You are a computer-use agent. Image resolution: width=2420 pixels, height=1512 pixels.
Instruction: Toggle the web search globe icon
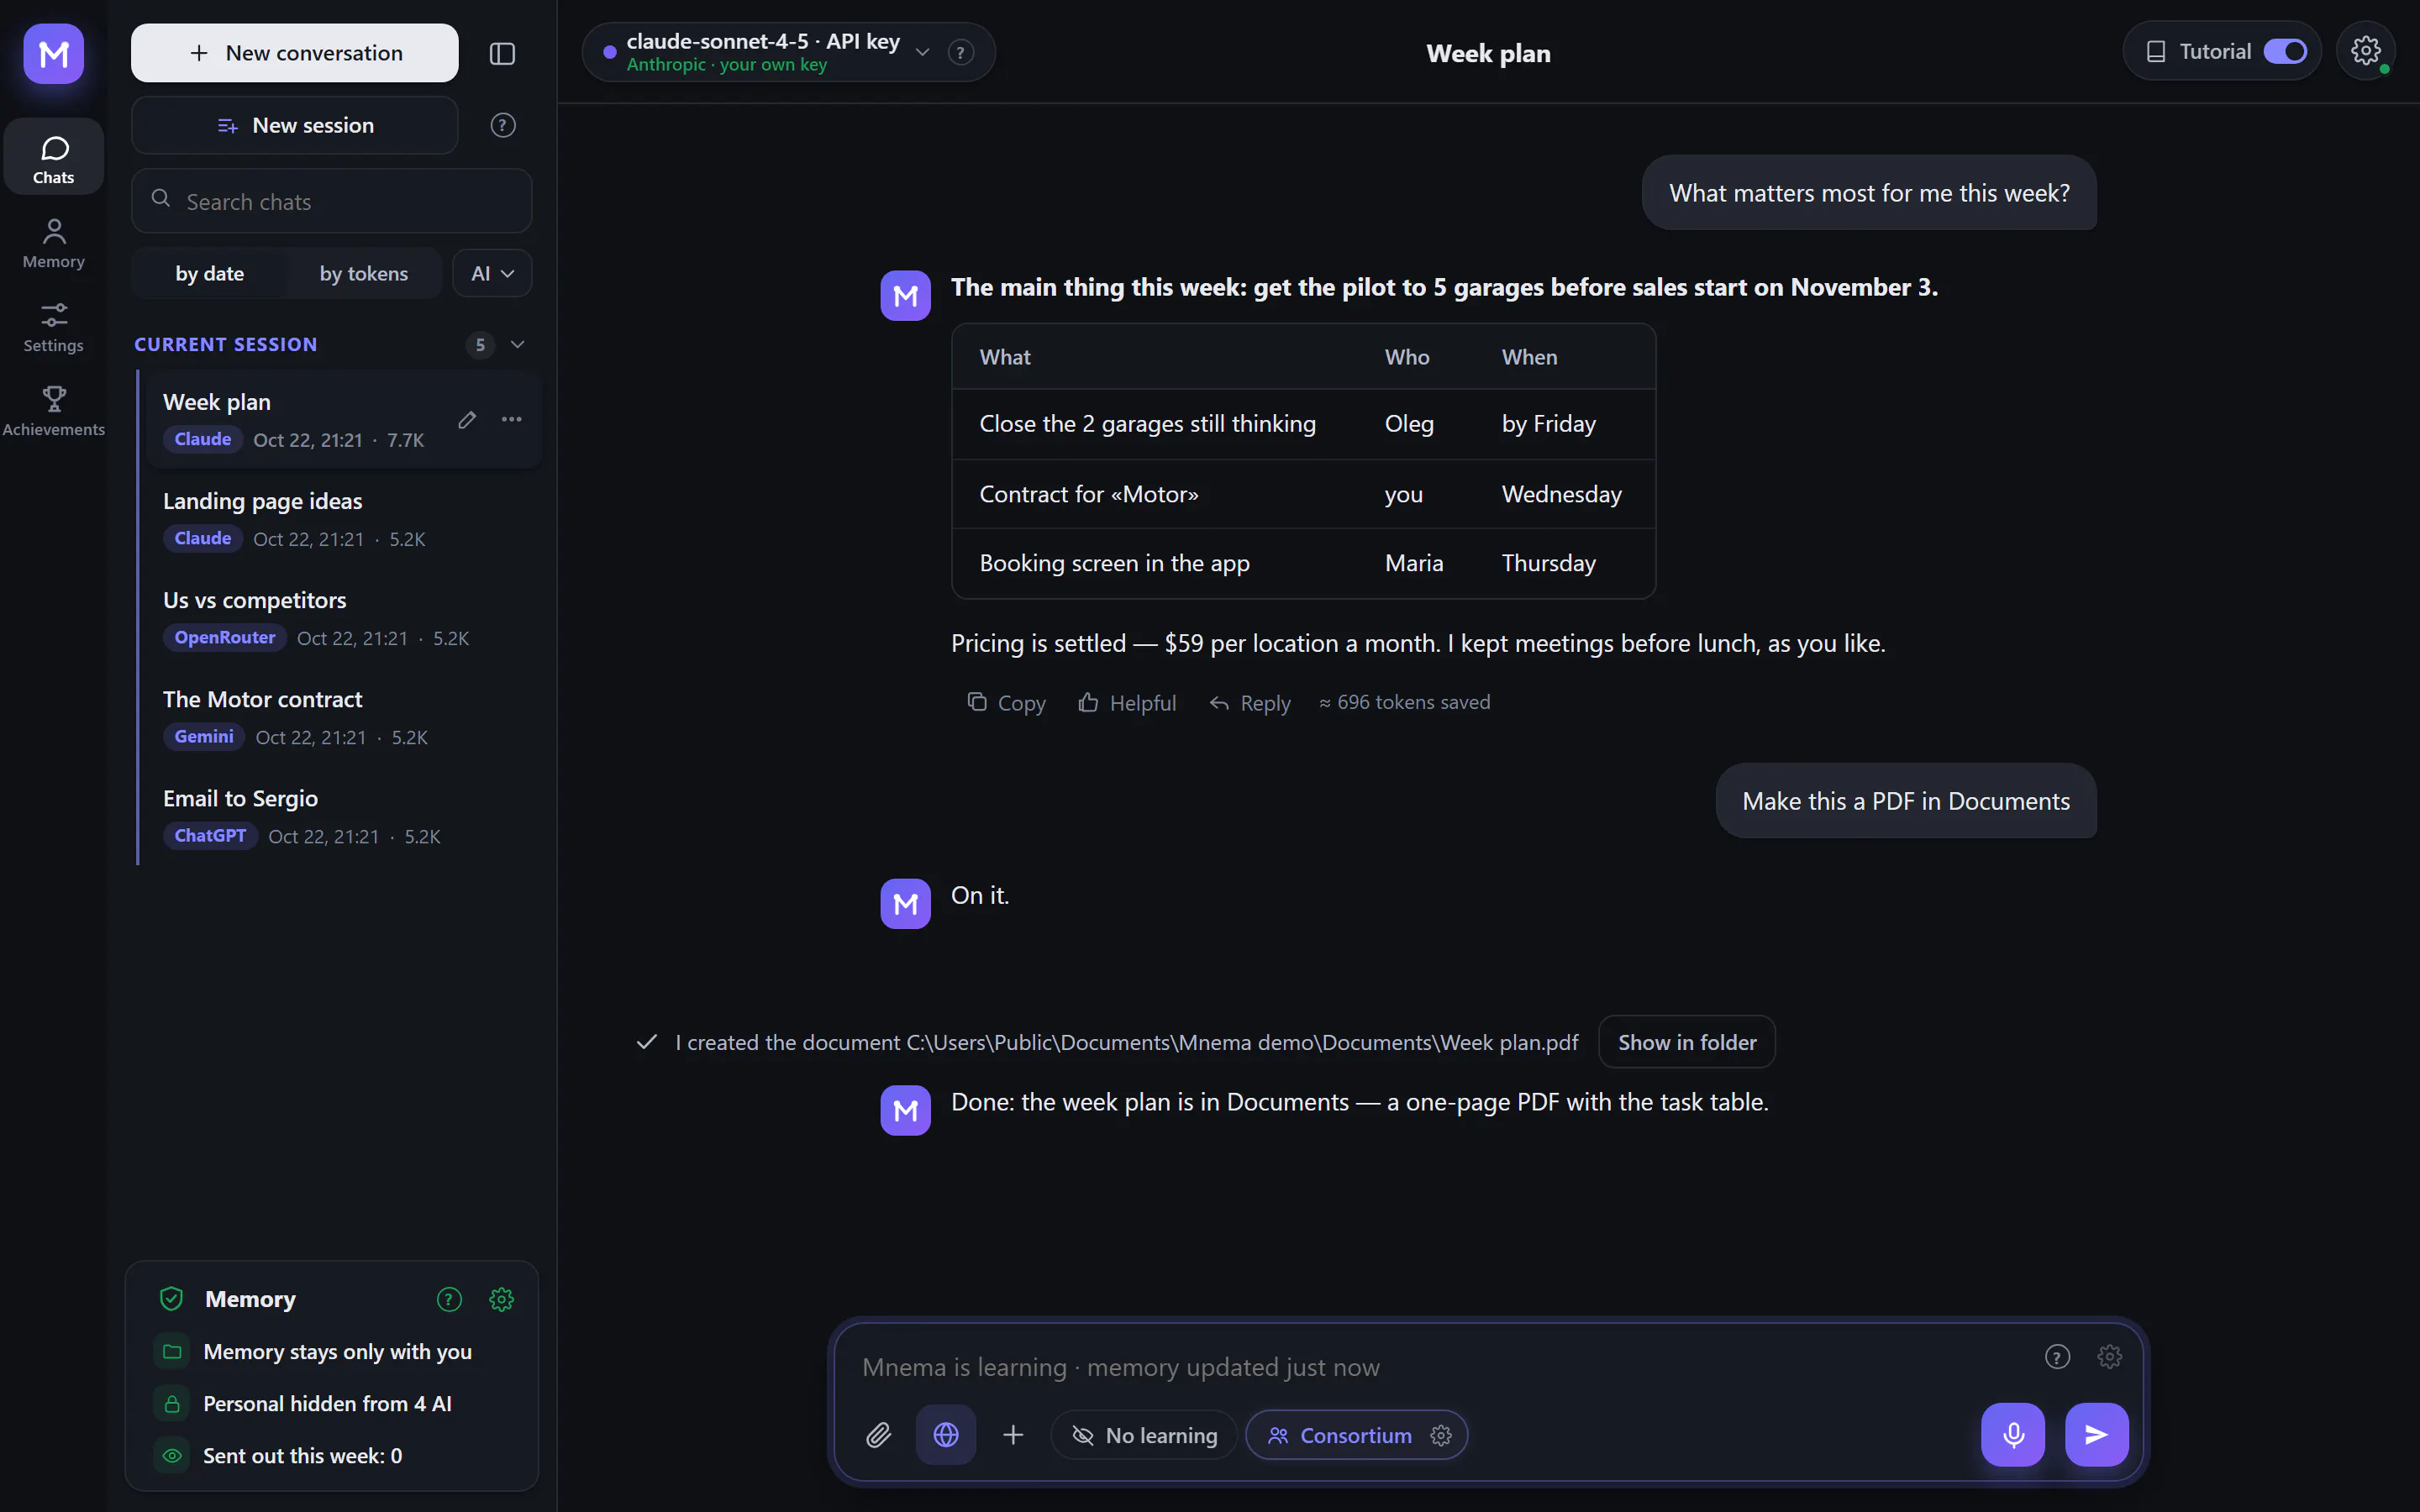pyautogui.click(x=946, y=1435)
